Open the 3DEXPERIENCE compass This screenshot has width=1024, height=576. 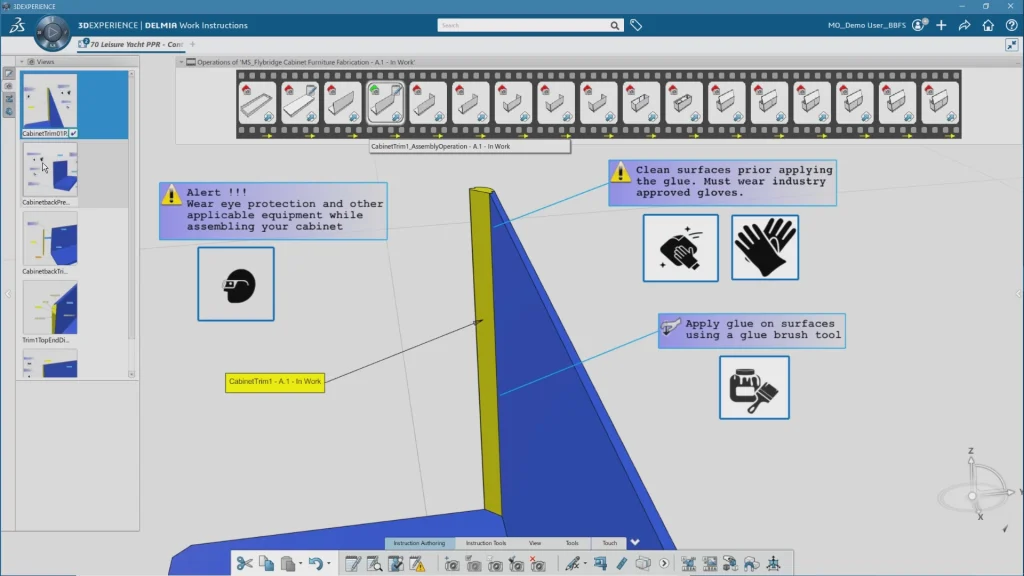coord(51,33)
